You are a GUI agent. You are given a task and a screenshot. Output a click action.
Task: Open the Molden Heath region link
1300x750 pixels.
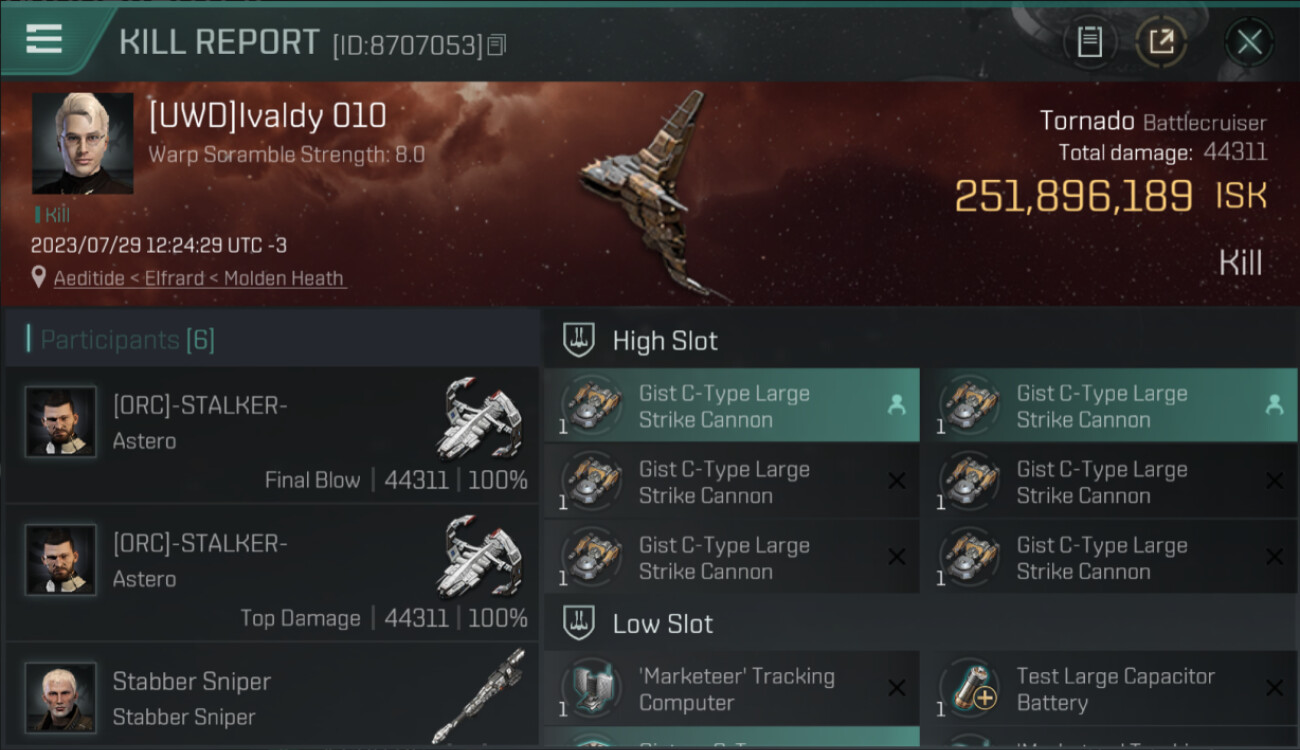[284, 278]
